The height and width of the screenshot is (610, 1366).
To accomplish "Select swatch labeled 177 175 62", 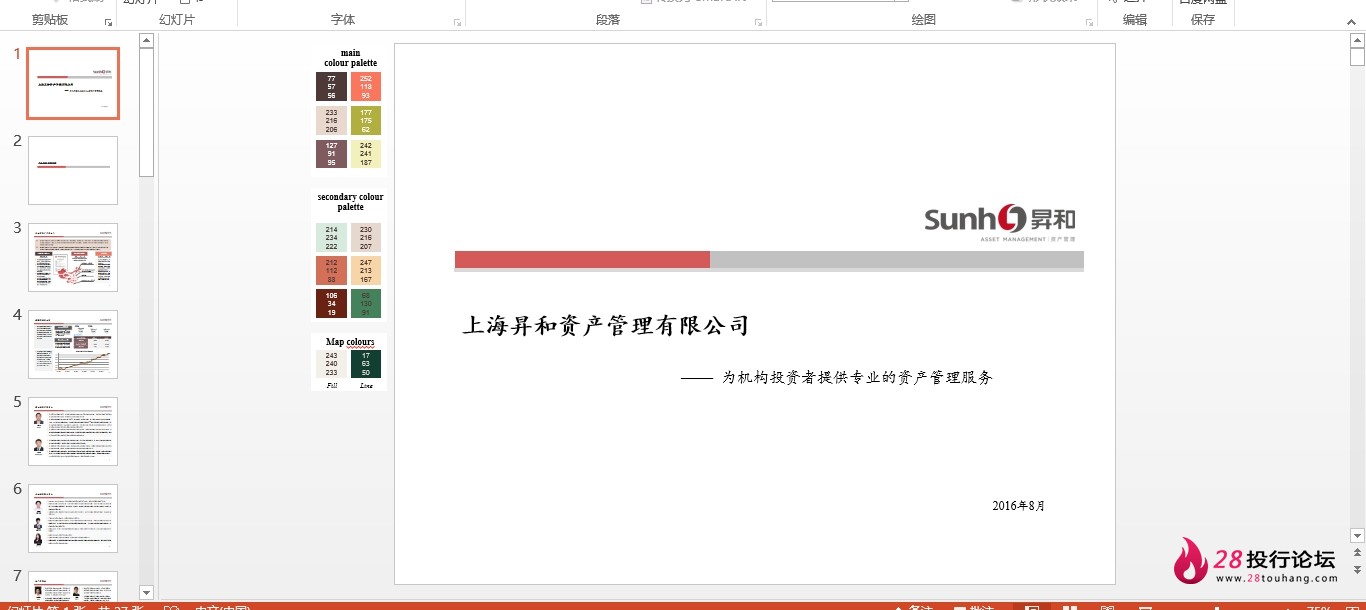I will coord(366,120).
